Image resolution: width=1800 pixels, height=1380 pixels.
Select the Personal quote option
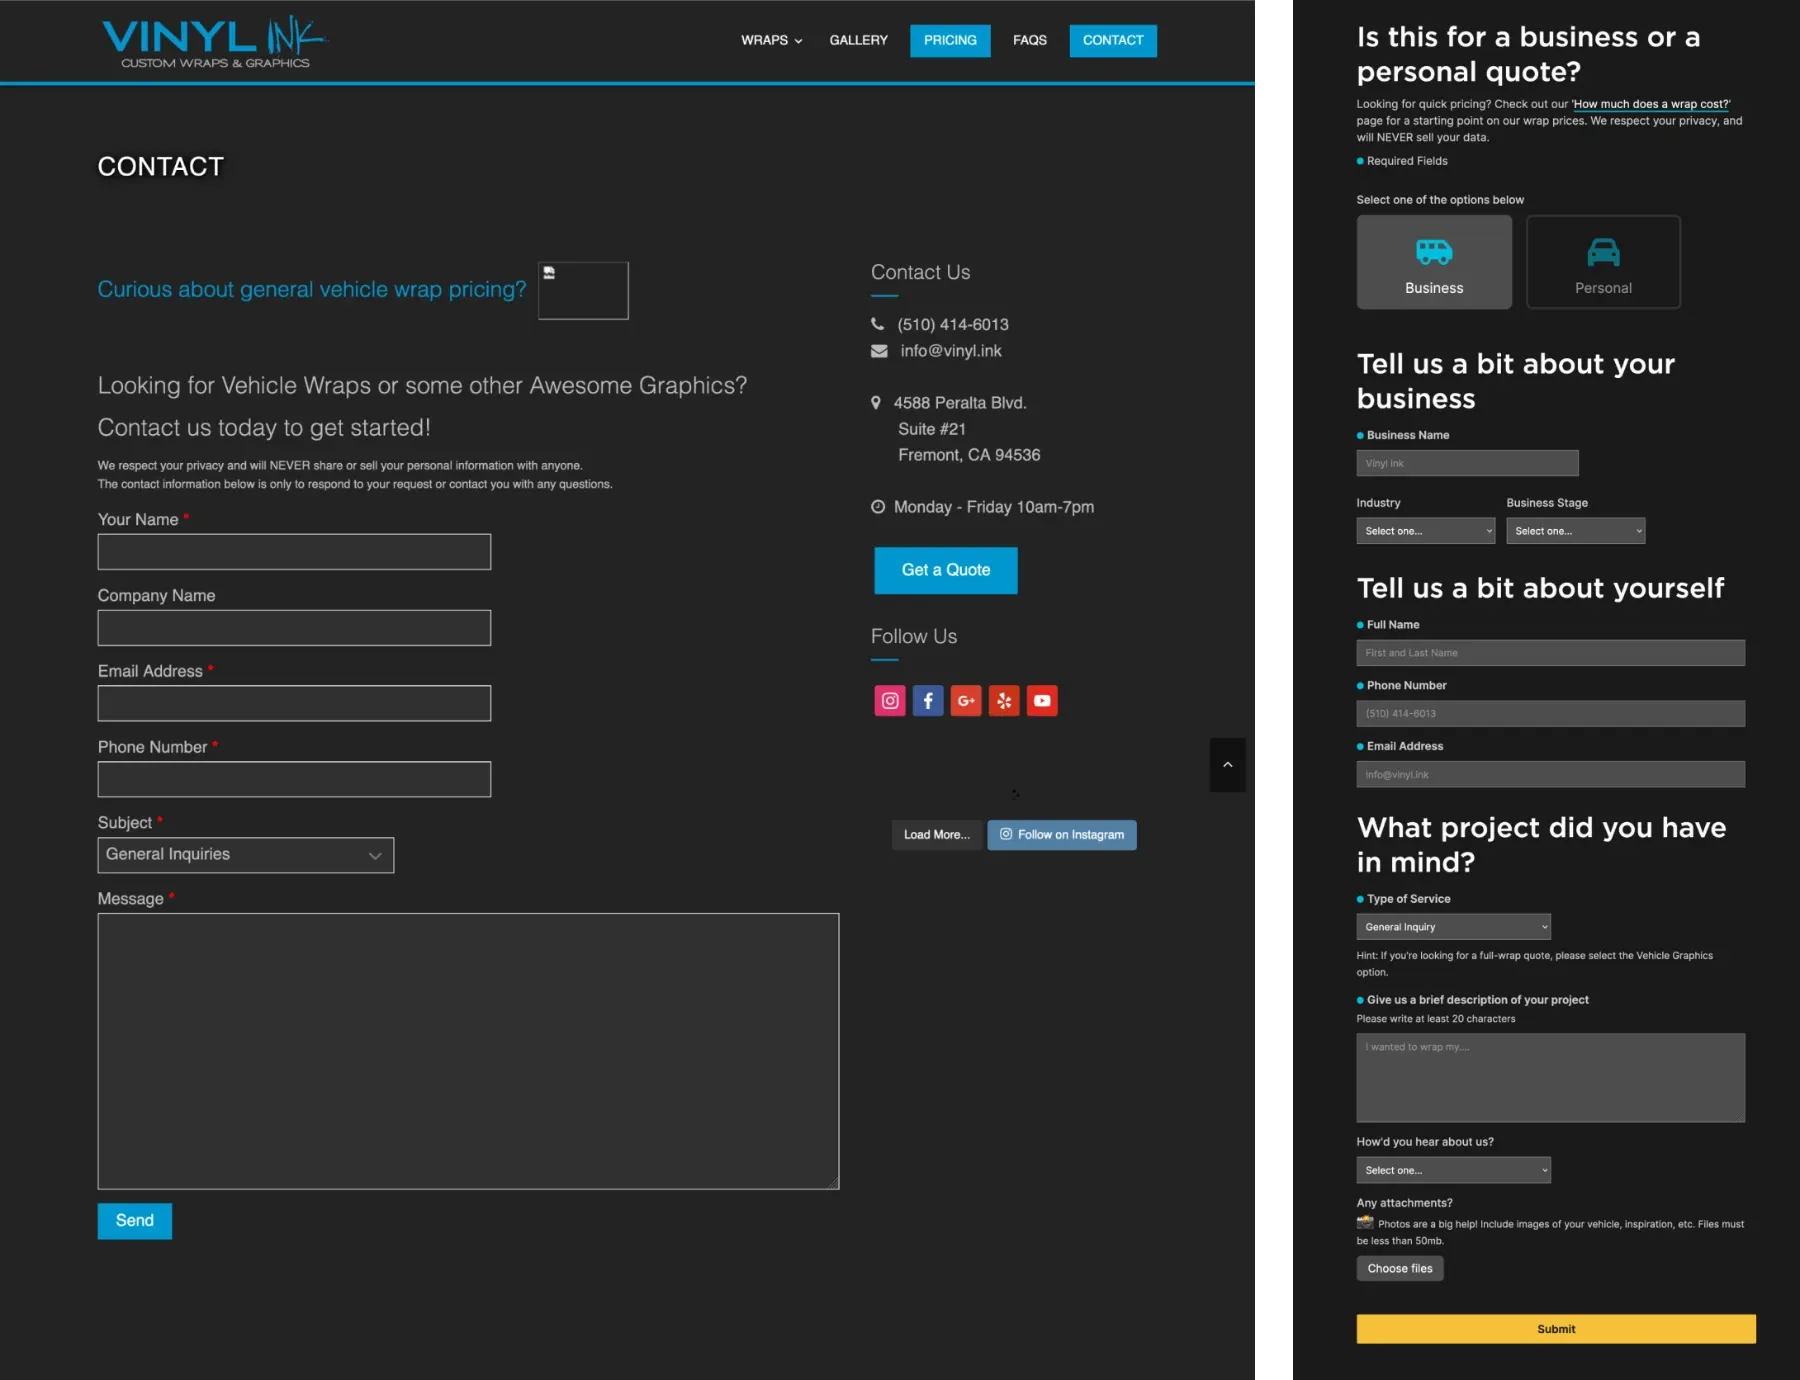point(1602,261)
